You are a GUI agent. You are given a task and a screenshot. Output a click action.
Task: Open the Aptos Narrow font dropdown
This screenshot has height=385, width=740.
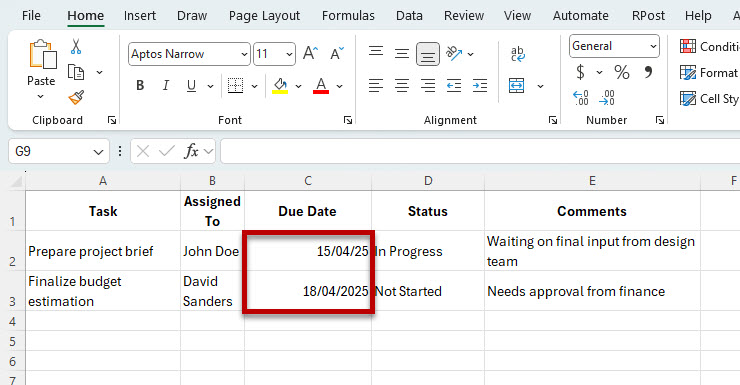tap(244, 54)
